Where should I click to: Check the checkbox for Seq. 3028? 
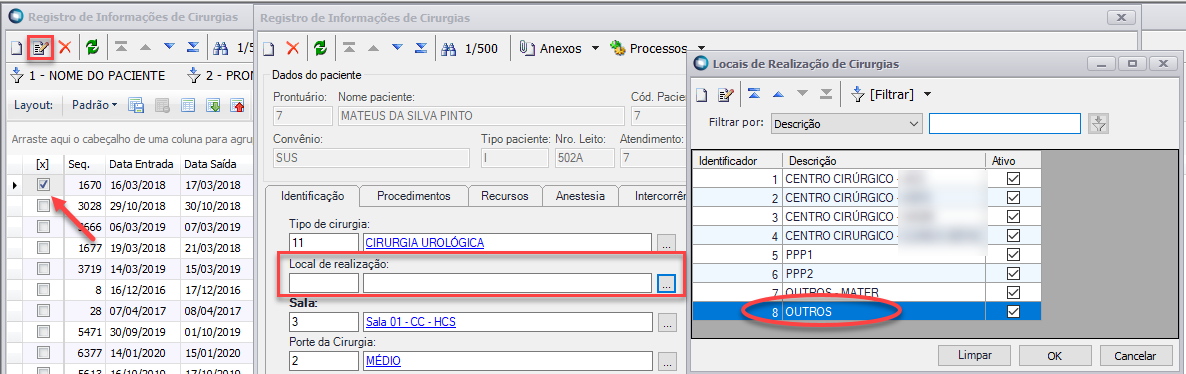pyautogui.click(x=44, y=205)
